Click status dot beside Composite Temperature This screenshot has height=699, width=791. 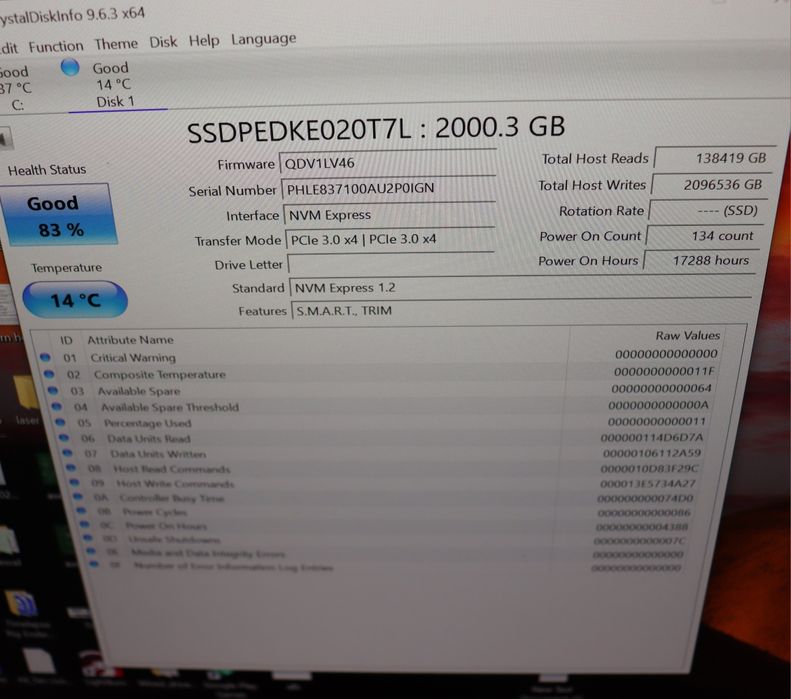[49, 374]
